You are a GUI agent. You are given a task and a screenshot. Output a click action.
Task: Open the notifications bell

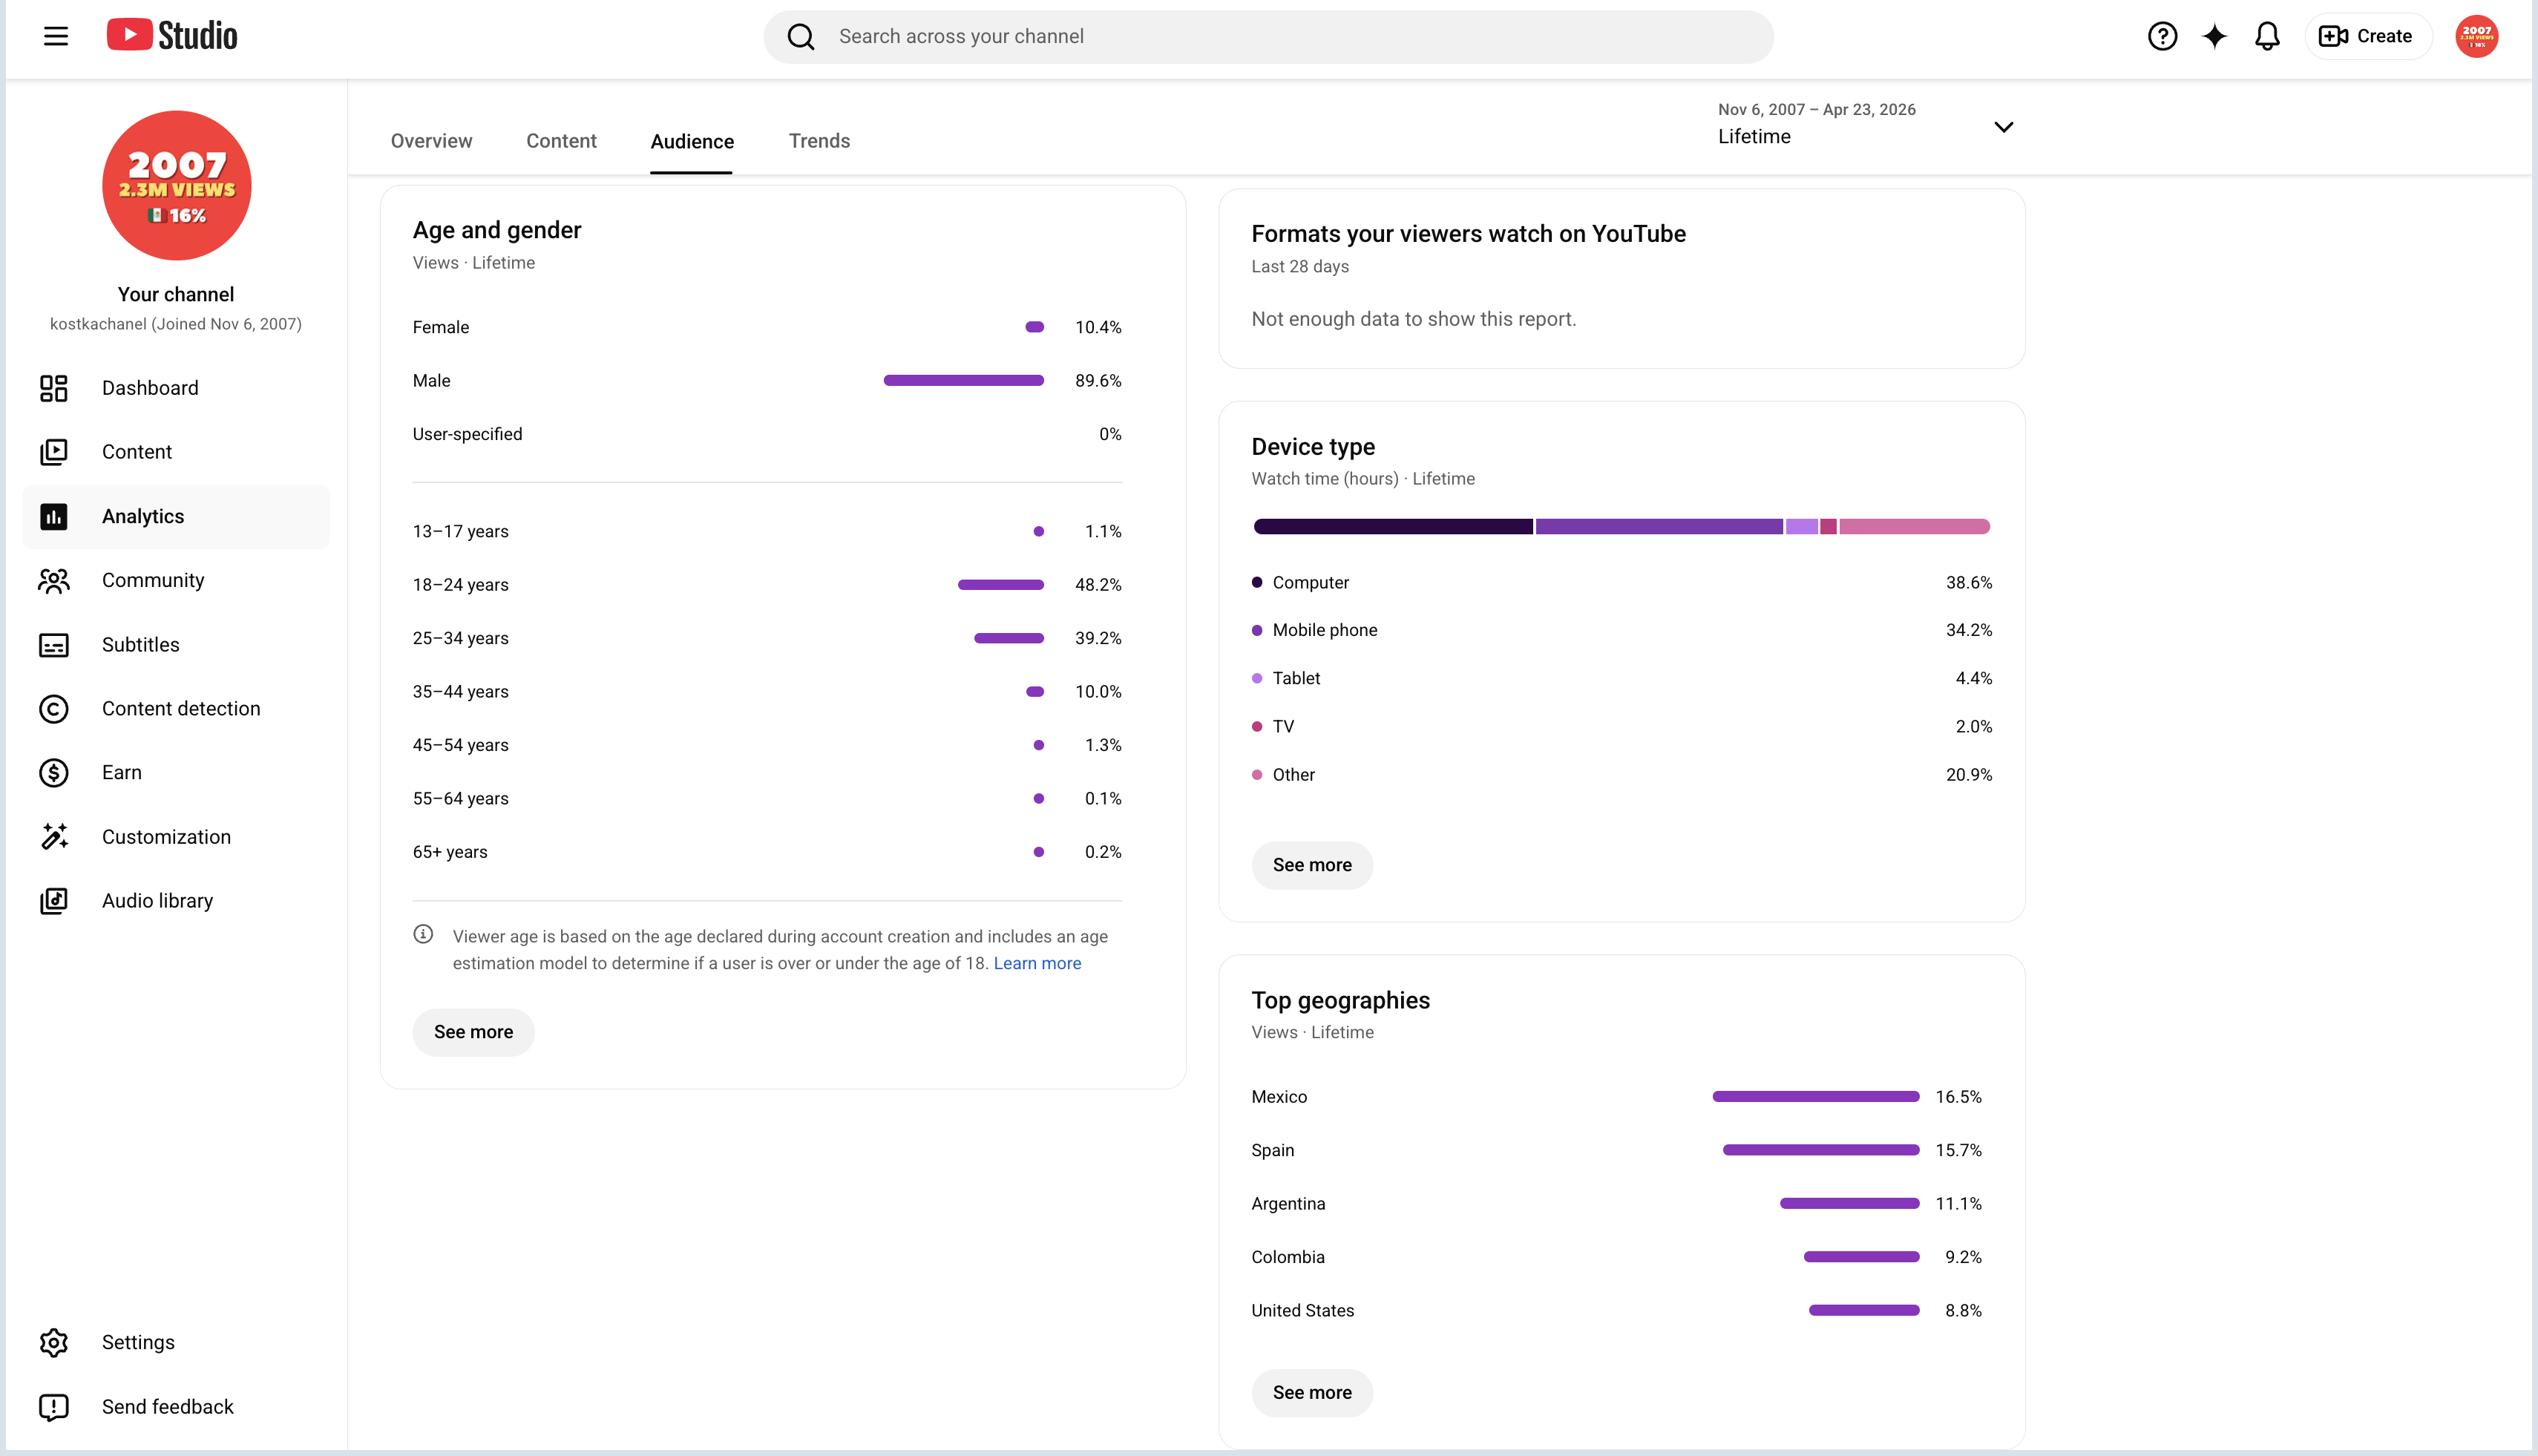(x=2266, y=36)
